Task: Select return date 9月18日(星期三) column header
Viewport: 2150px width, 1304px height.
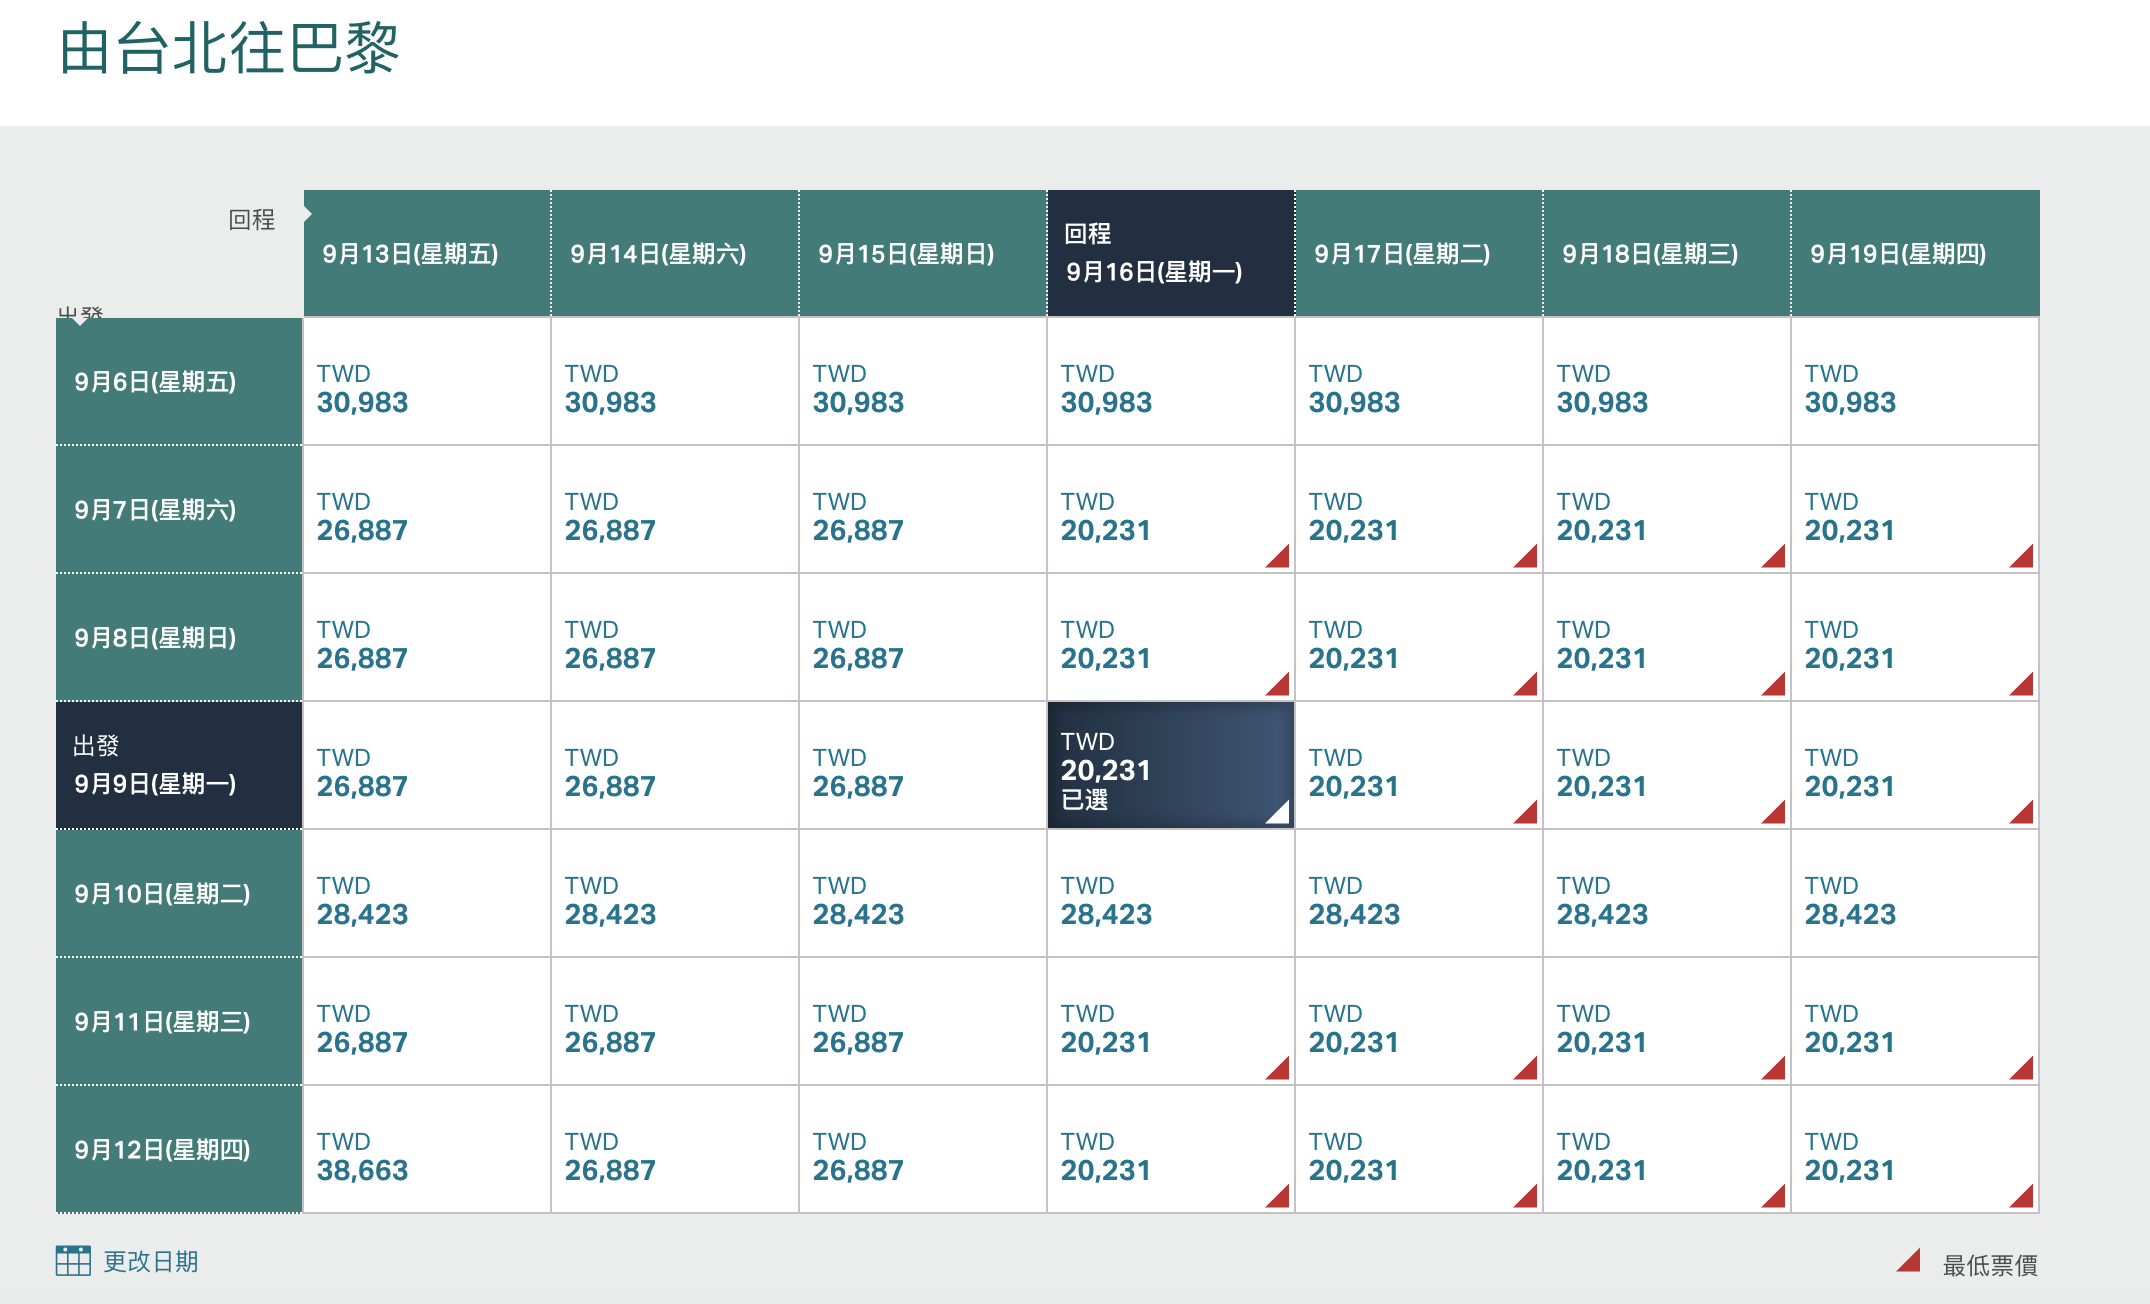Action: pyautogui.click(x=1666, y=254)
